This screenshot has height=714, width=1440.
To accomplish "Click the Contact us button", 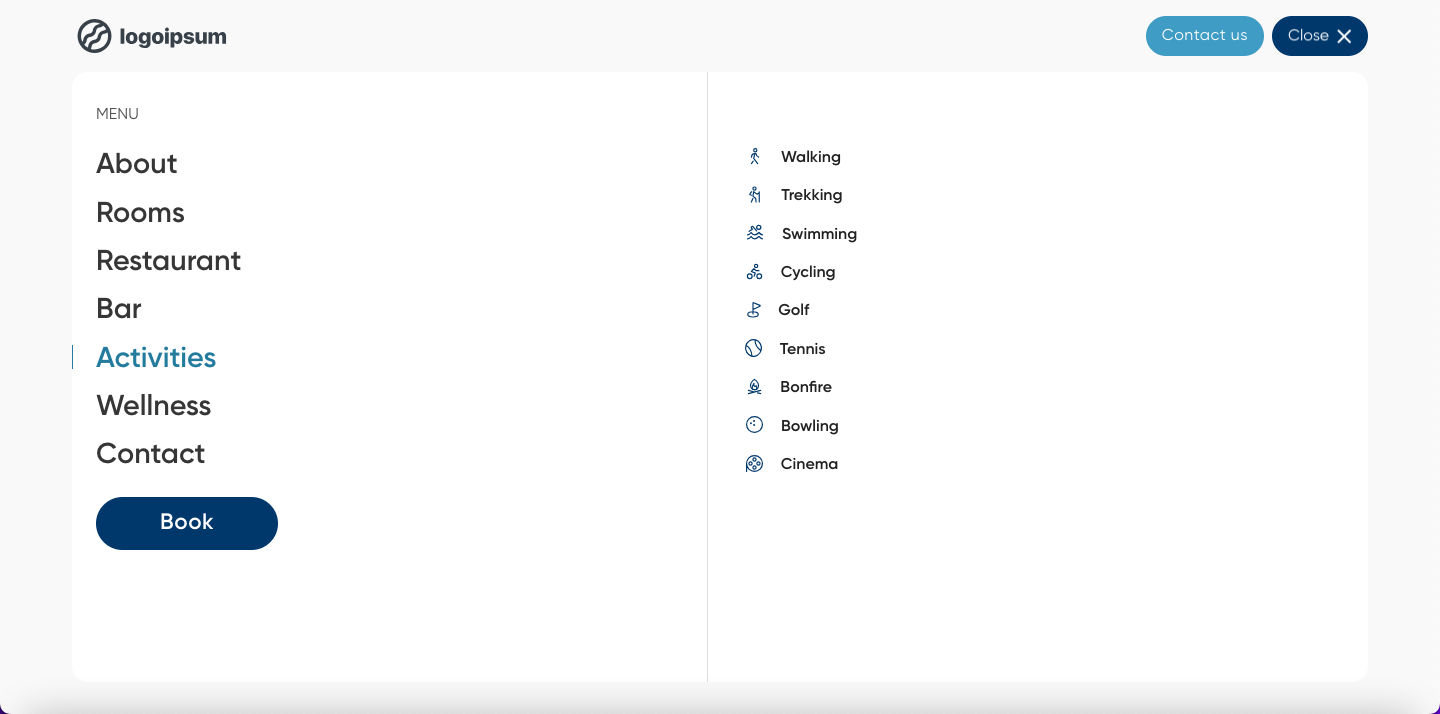I will (1204, 36).
